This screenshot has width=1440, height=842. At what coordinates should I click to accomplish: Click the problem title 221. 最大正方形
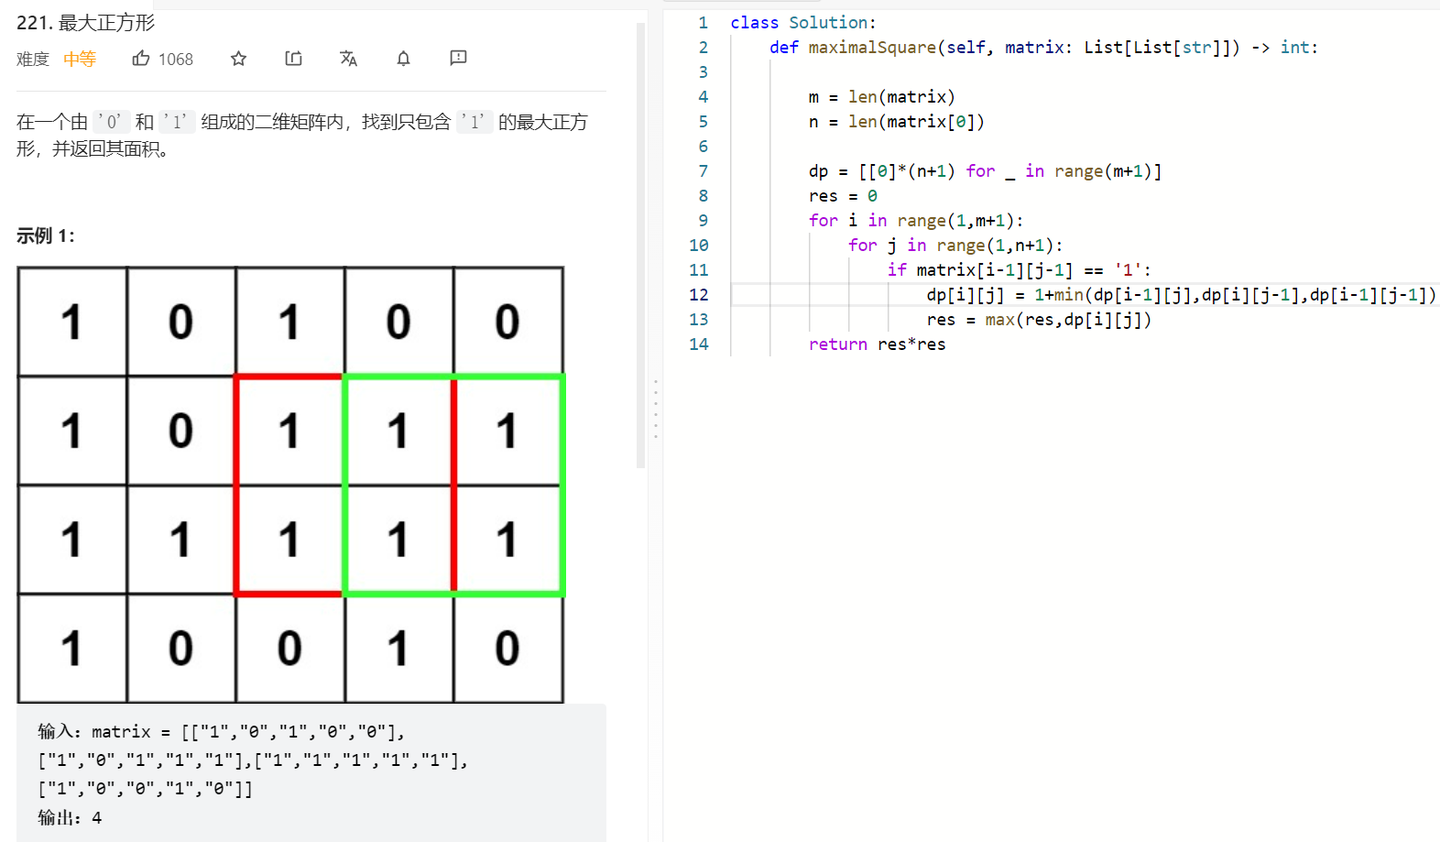point(85,21)
